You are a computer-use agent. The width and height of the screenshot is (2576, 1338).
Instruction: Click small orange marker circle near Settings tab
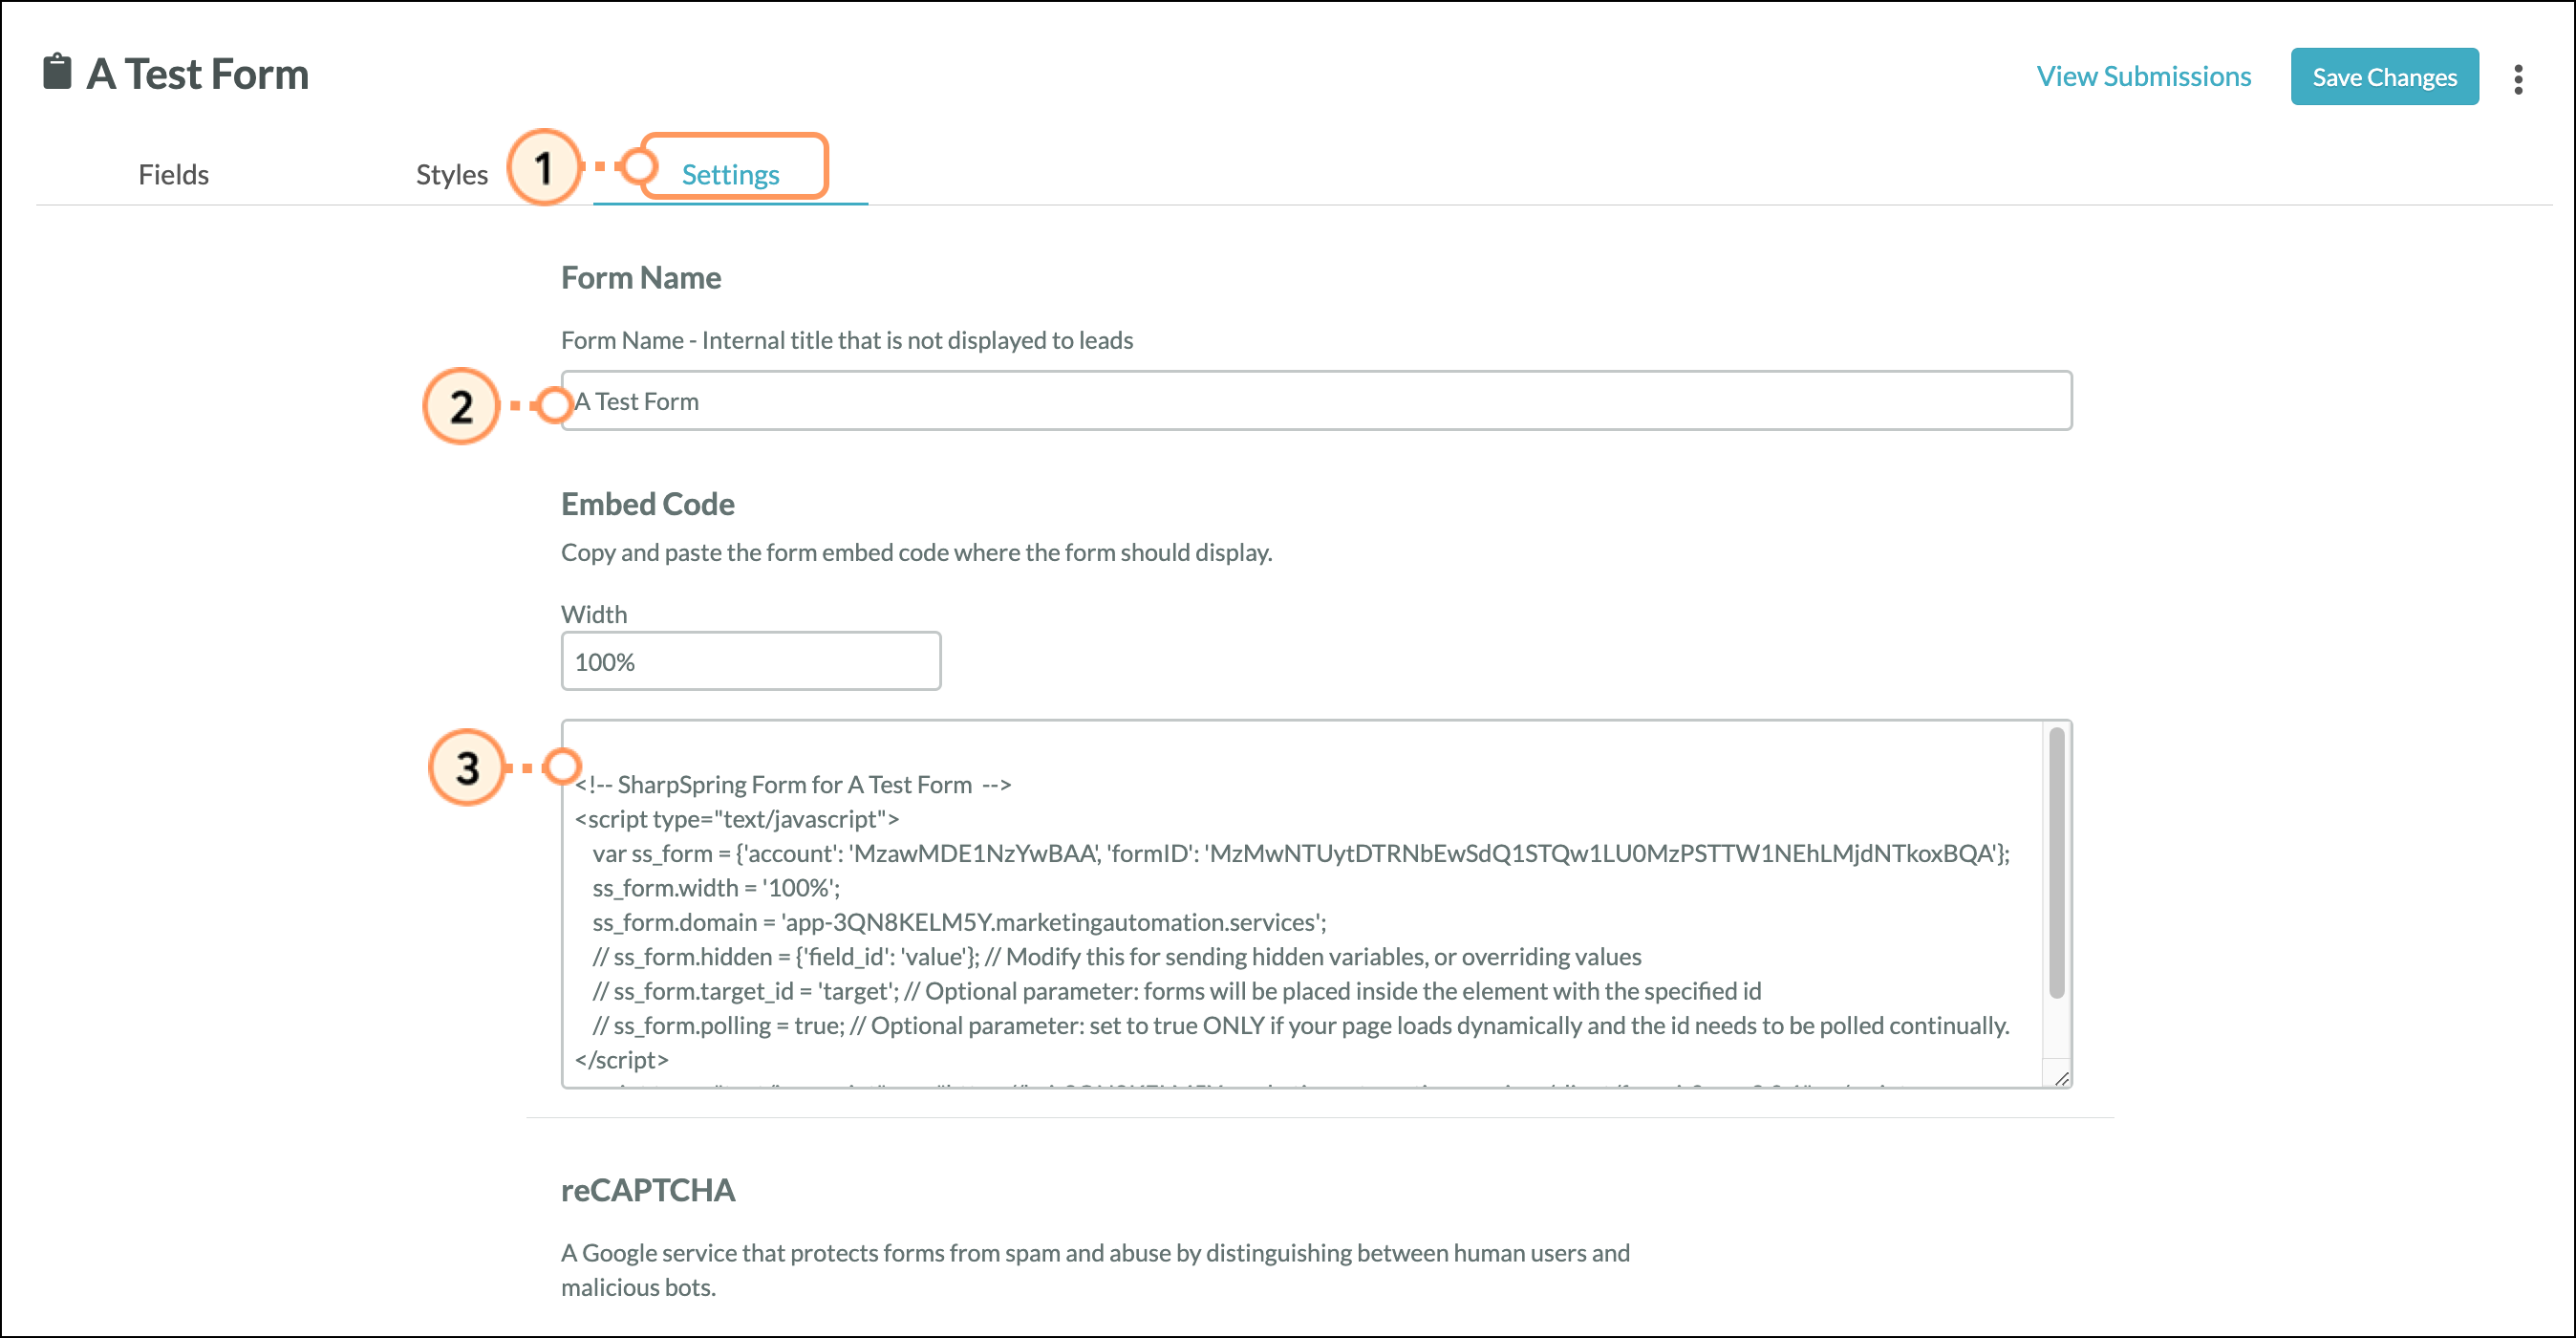click(637, 166)
